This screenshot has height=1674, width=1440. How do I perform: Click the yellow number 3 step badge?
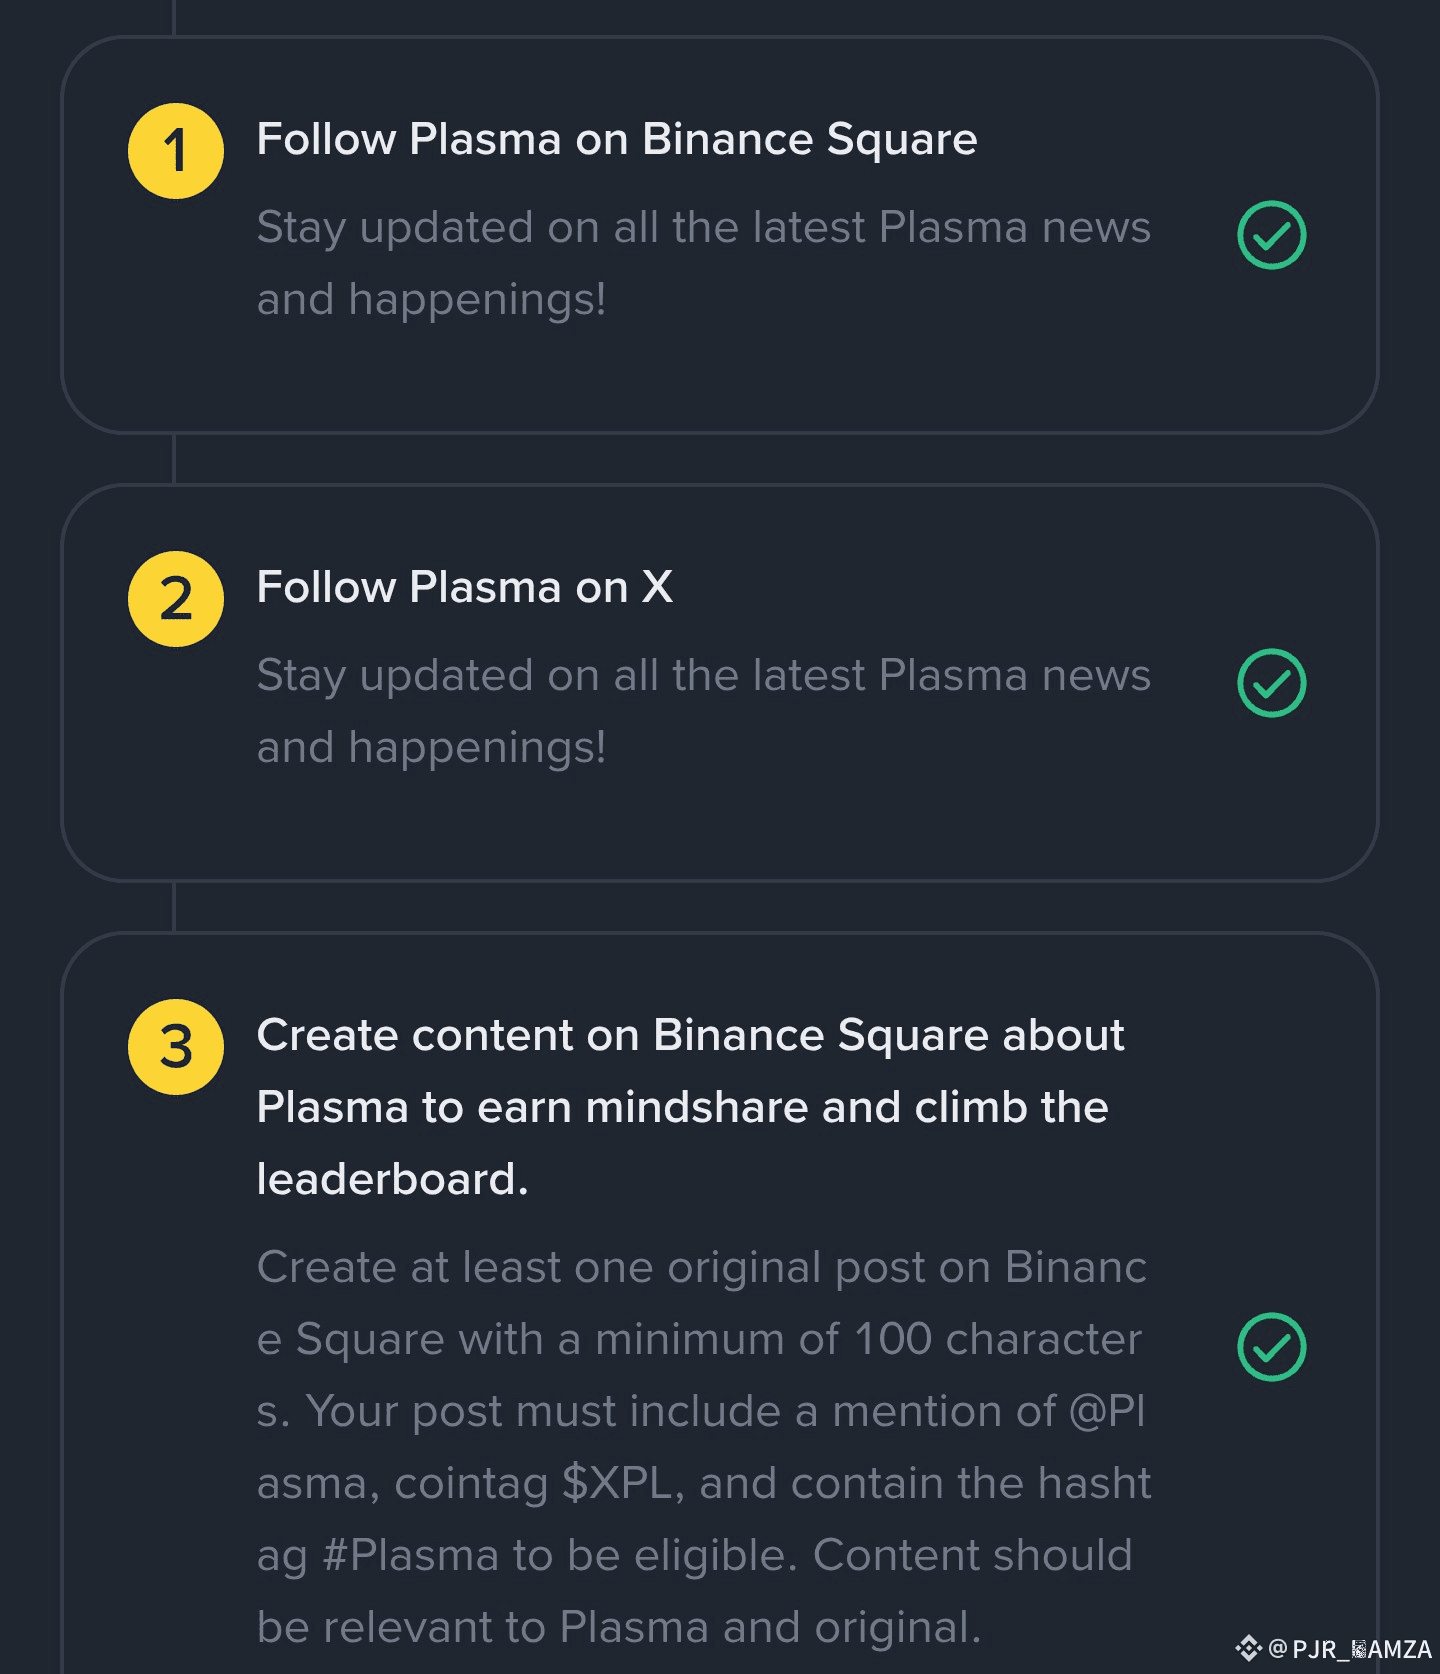pyautogui.click(x=176, y=1047)
